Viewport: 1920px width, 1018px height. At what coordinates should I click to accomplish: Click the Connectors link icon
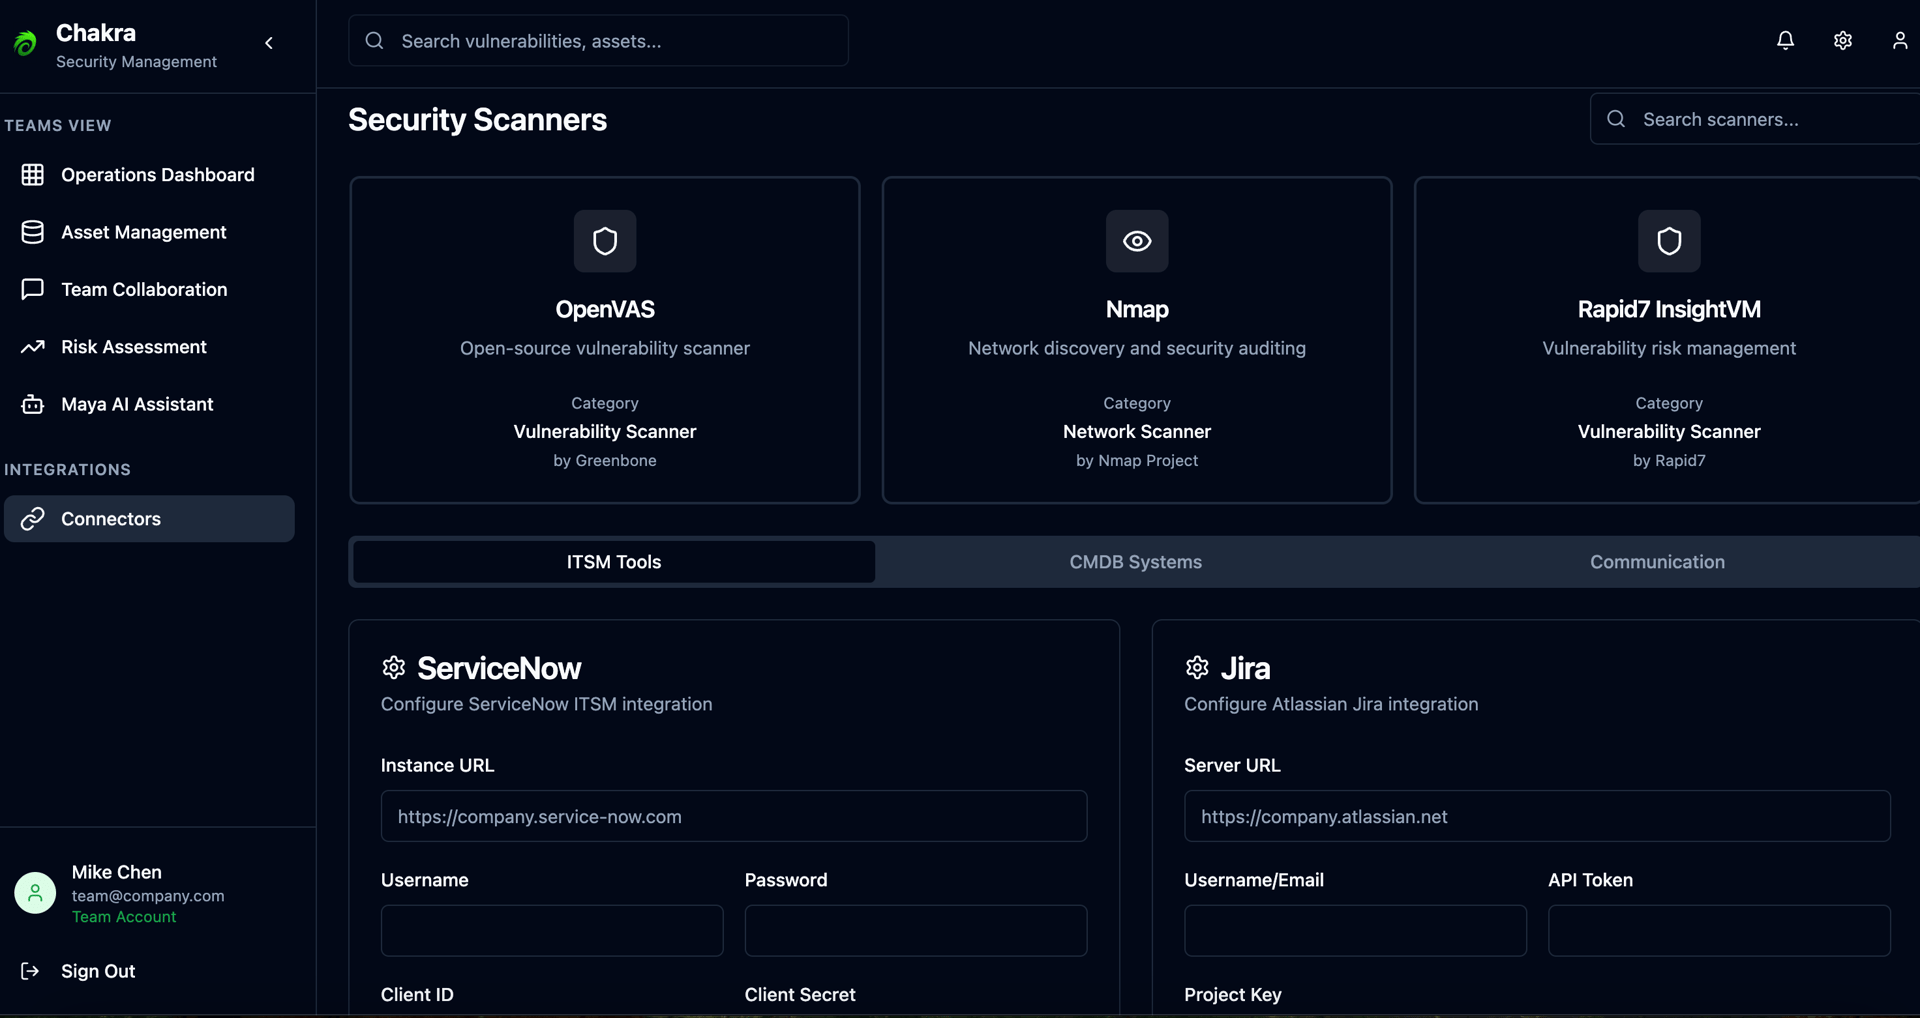click(x=33, y=519)
